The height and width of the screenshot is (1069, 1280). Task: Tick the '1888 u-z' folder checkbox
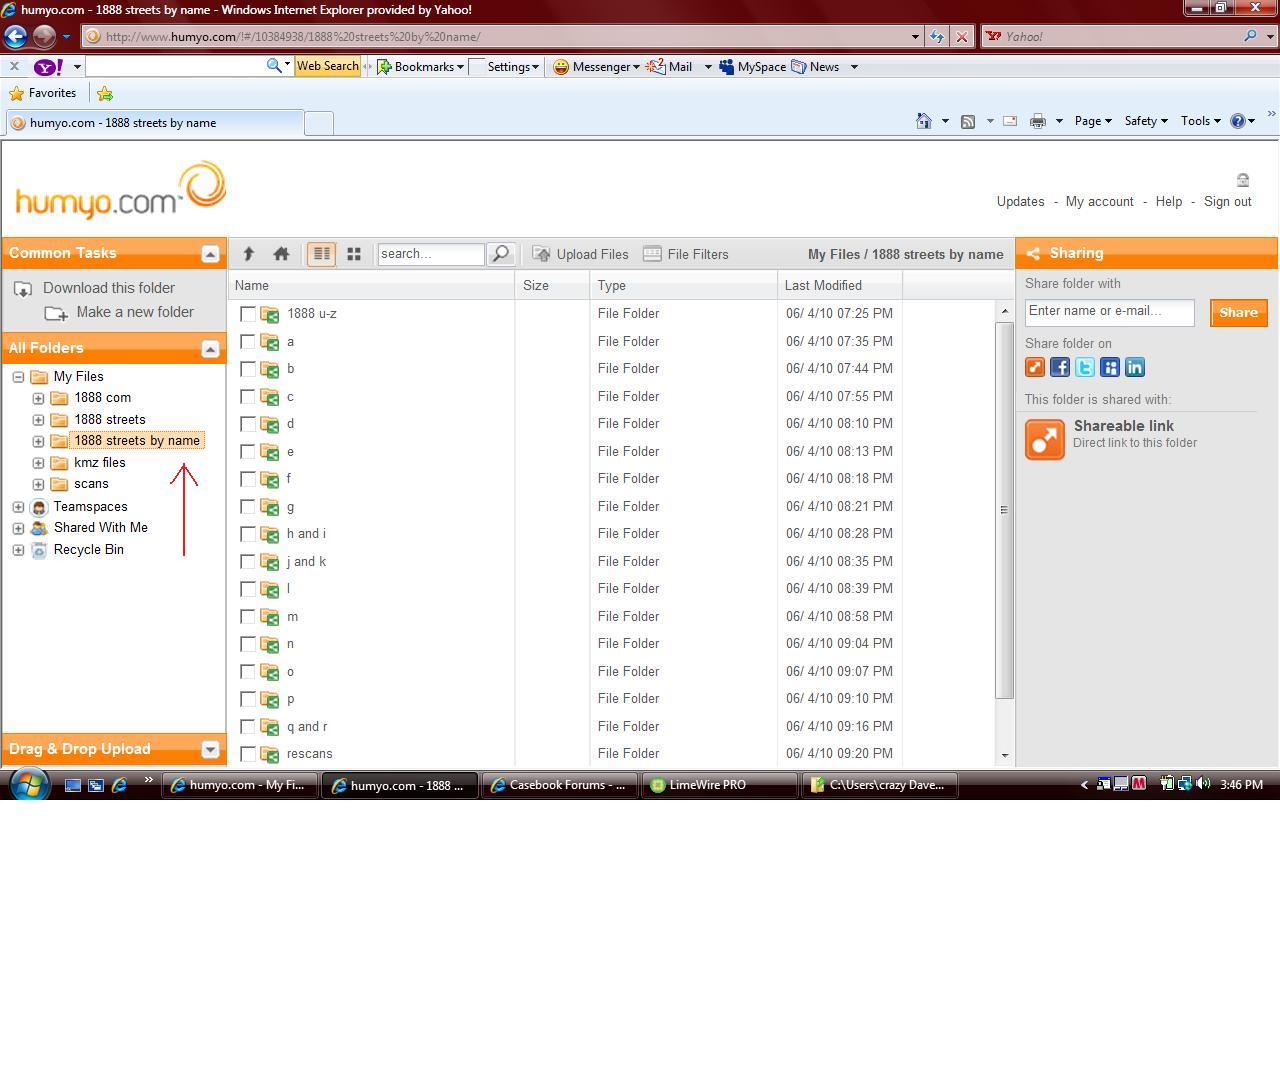(248, 314)
